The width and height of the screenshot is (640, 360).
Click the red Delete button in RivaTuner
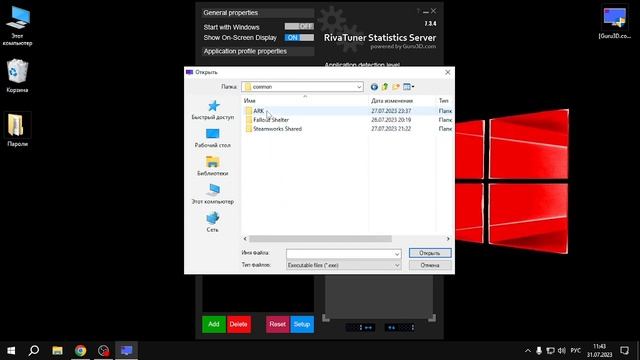[239, 324]
